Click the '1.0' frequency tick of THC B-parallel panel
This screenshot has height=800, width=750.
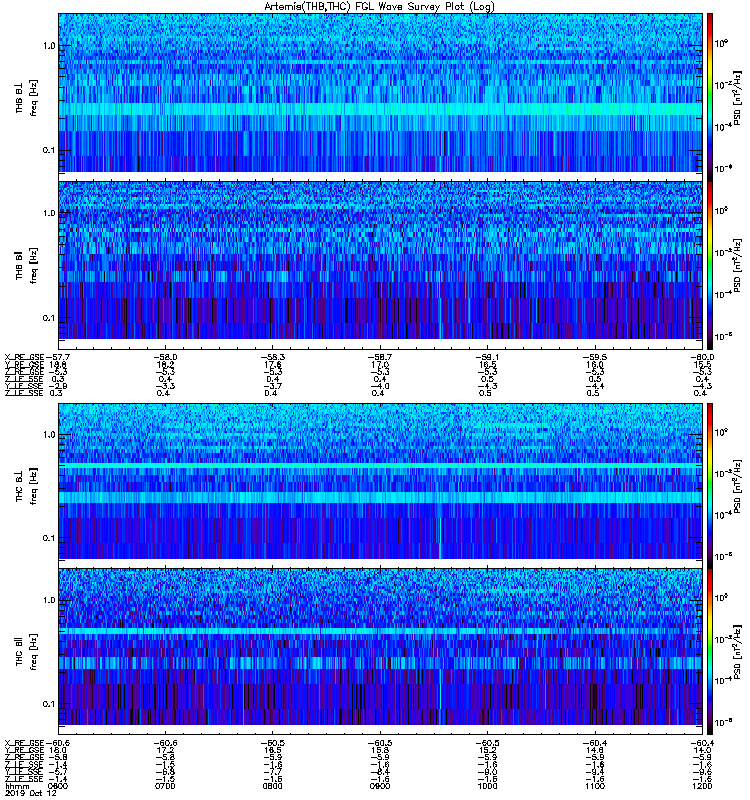click(x=49, y=600)
